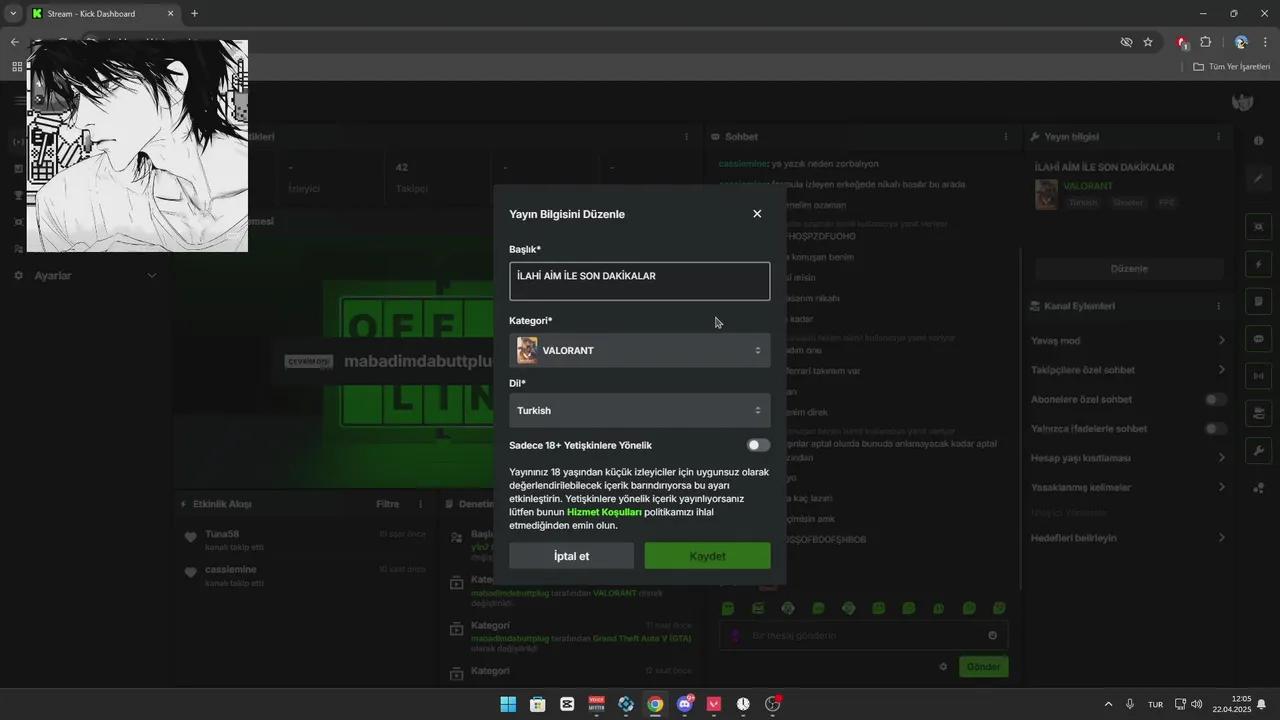Click the anime thumbnail overlay image

137,146
